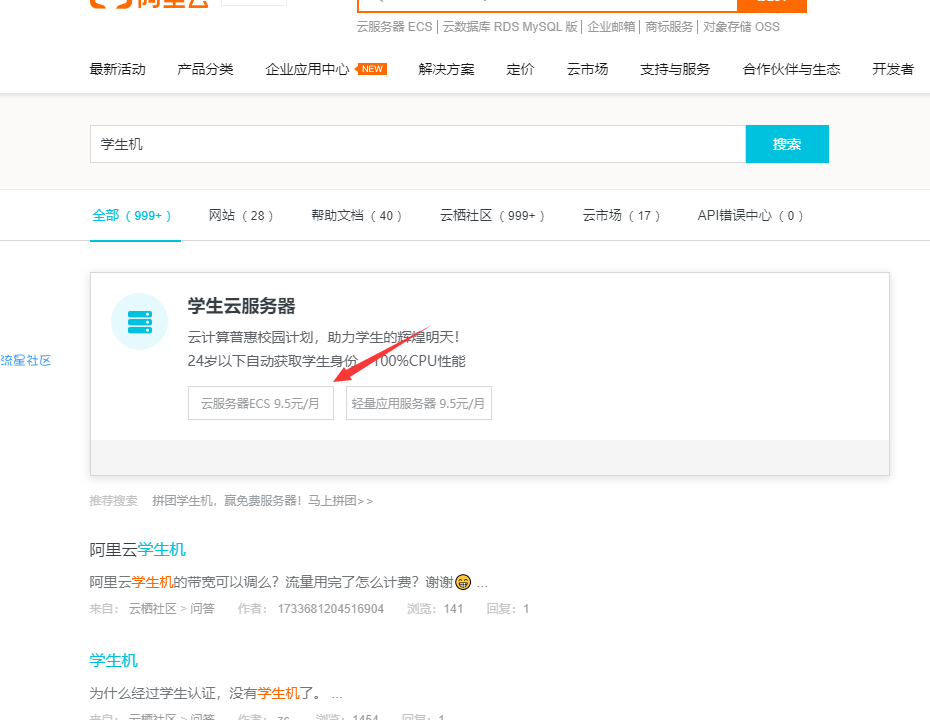Click the 云数据库 RDS MySQL 版 link

click(510, 27)
